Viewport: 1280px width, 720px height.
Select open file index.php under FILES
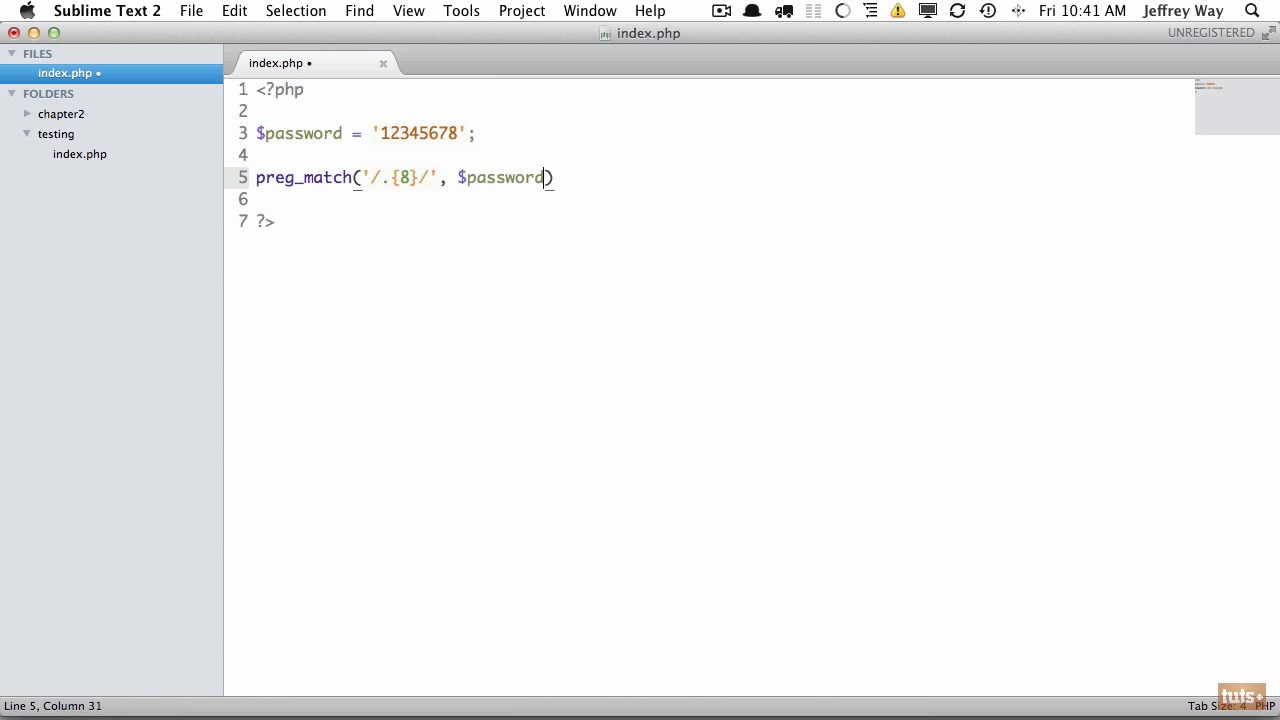pyautogui.click(x=111, y=73)
